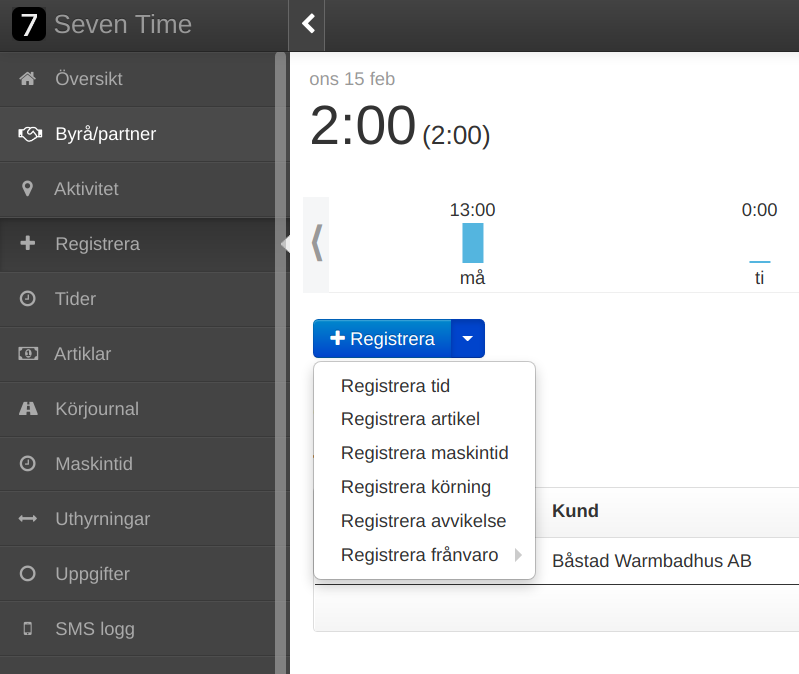Image resolution: width=799 pixels, height=674 pixels.
Task: Choose Registrera artikel menu entry
Action: click(x=410, y=419)
